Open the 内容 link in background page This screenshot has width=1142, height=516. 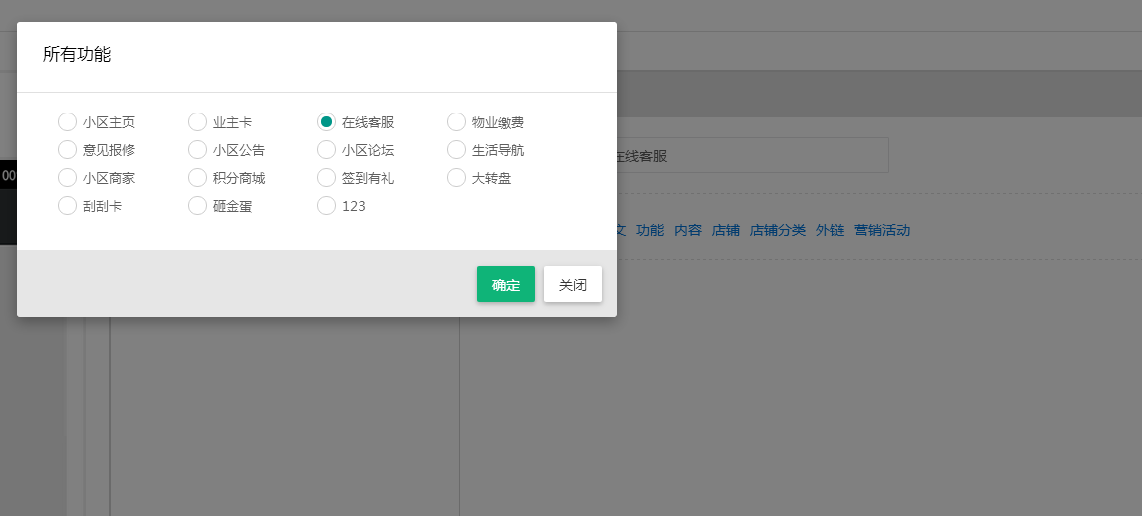(x=688, y=230)
